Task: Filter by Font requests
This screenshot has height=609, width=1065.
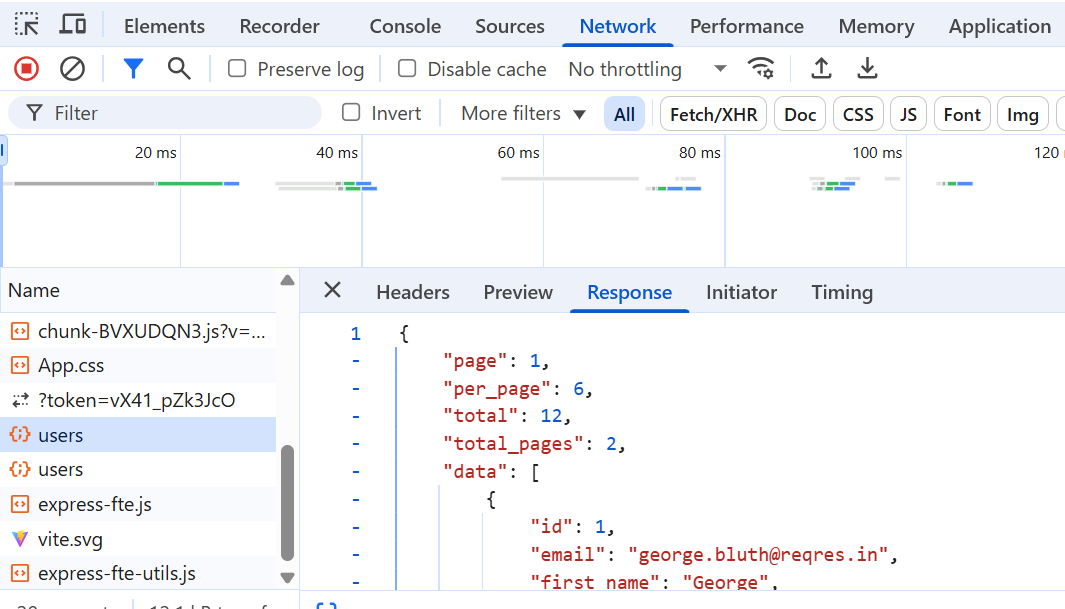Action: point(962,114)
